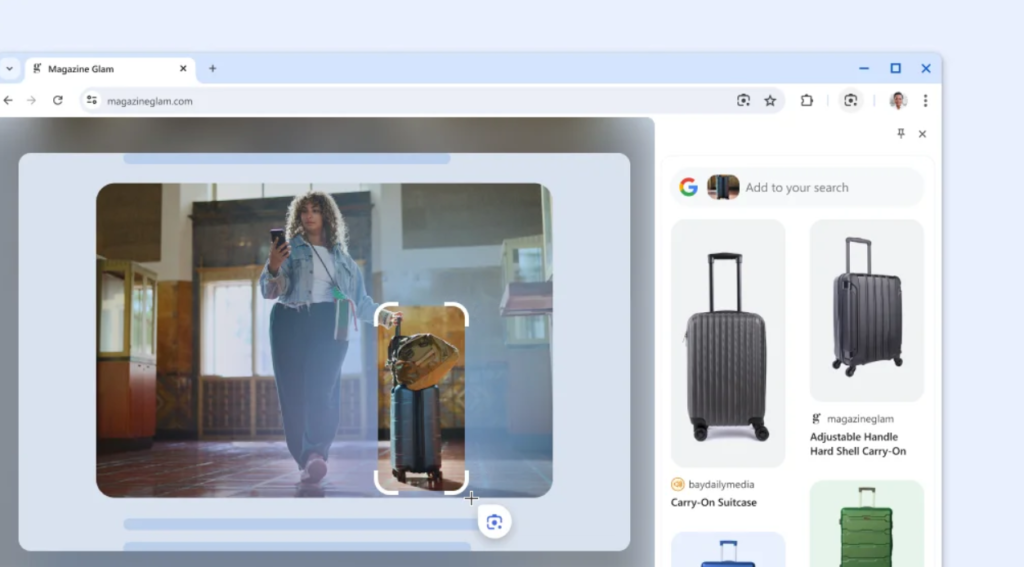Open the Carry-On Suitcase product image
1024x567 pixels.
click(x=728, y=343)
